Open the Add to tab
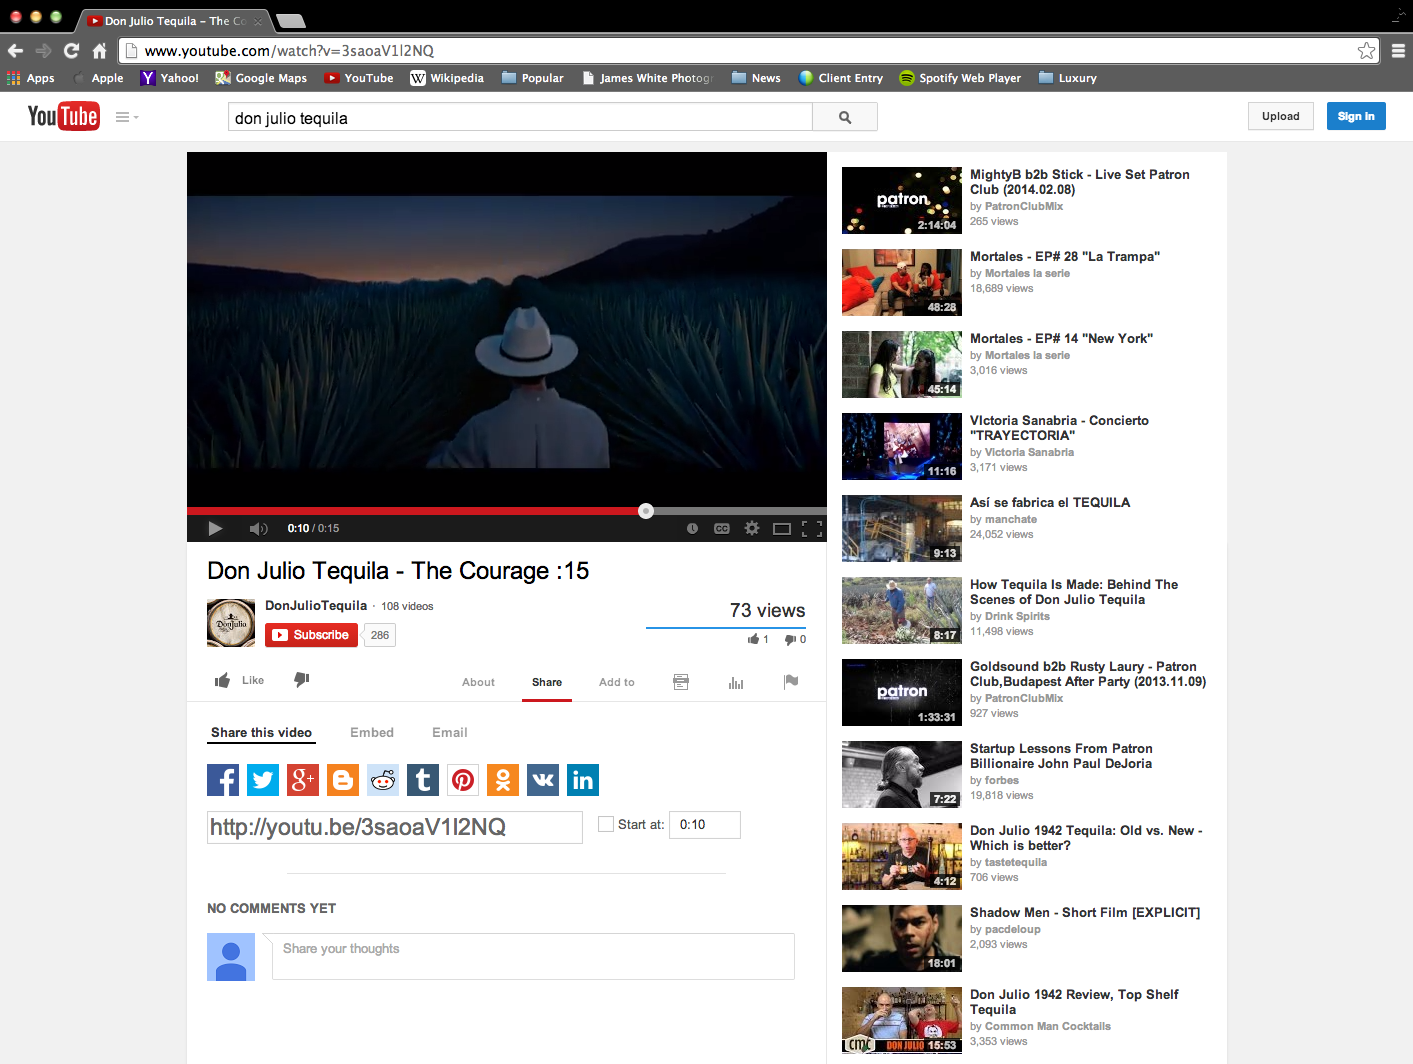 coord(617,682)
